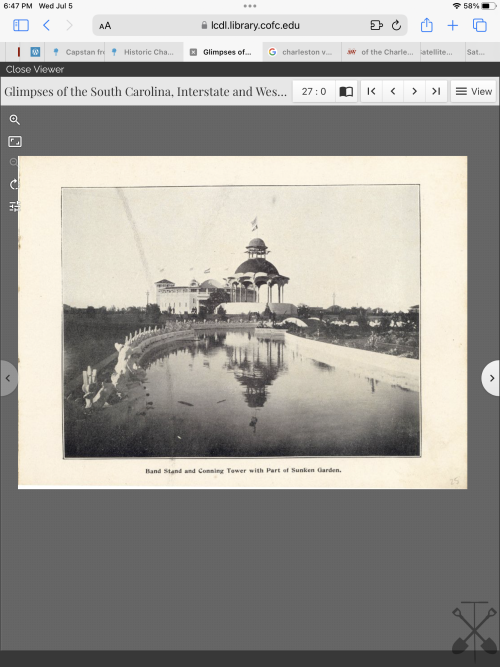Go to next page in toolbar
The height and width of the screenshot is (667, 500).
(414, 91)
